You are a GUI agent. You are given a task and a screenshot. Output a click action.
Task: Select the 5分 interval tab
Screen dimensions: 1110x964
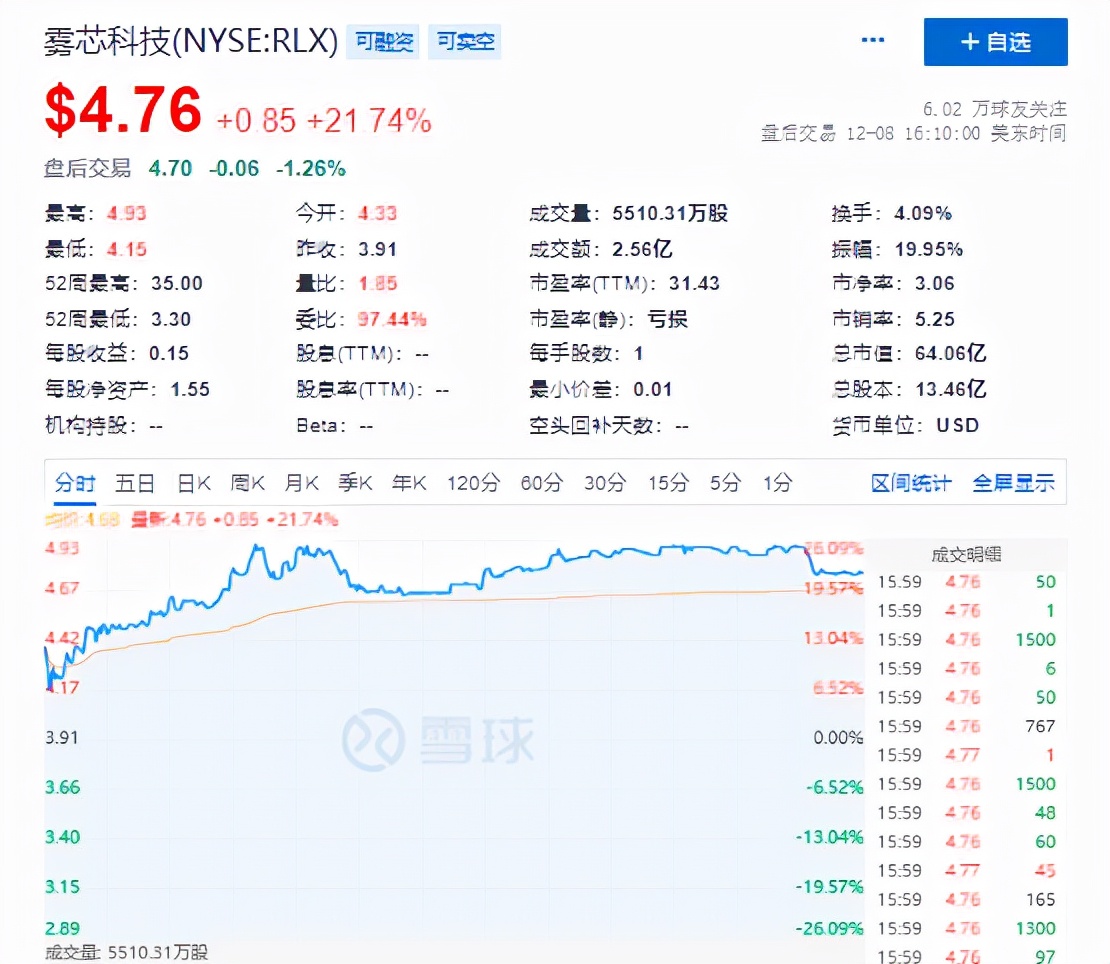[x=726, y=483]
